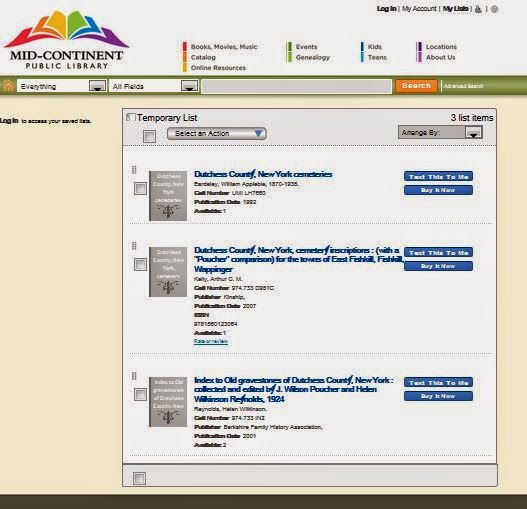Viewport: 527px width, 509px height.
Task: Tick the bottom select-all checkbox
Action: (139, 478)
